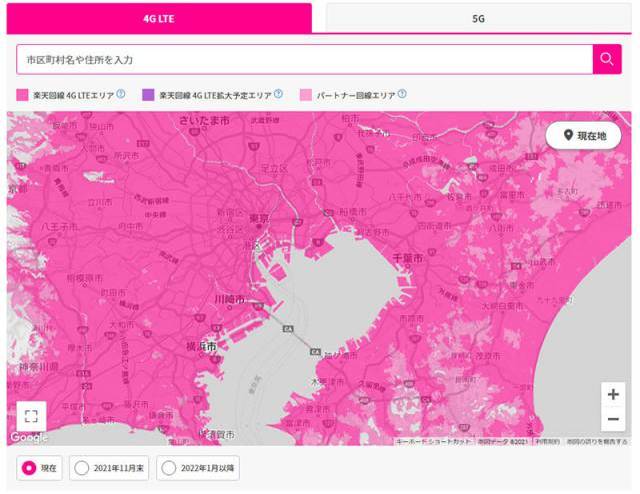Click the 船橋市 label on the map
640x494 pixels.
pos(353,212)
